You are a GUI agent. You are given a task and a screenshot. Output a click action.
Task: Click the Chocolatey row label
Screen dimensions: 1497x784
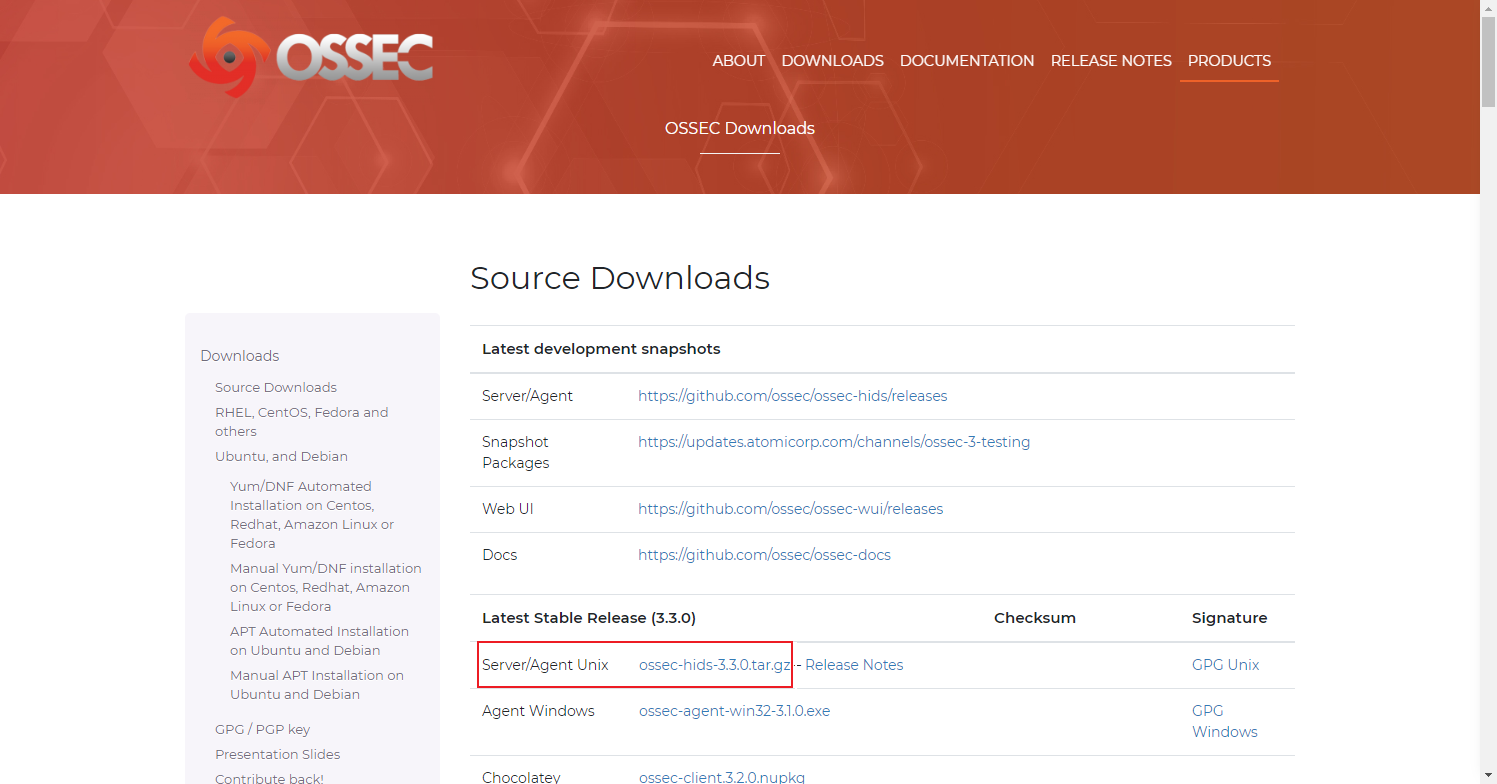(521, 777)
